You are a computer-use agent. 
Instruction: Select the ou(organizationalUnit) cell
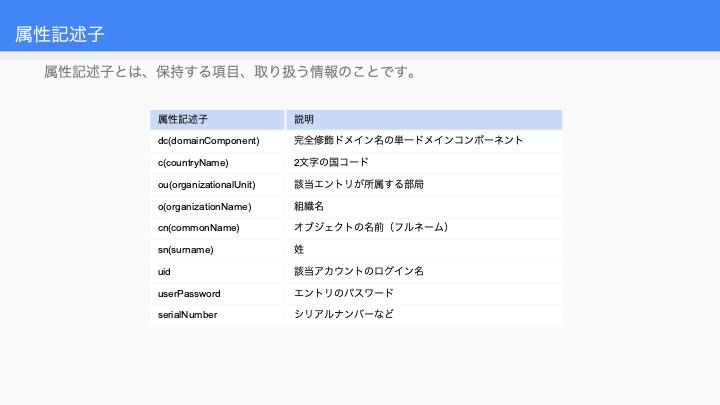(217, 185)
